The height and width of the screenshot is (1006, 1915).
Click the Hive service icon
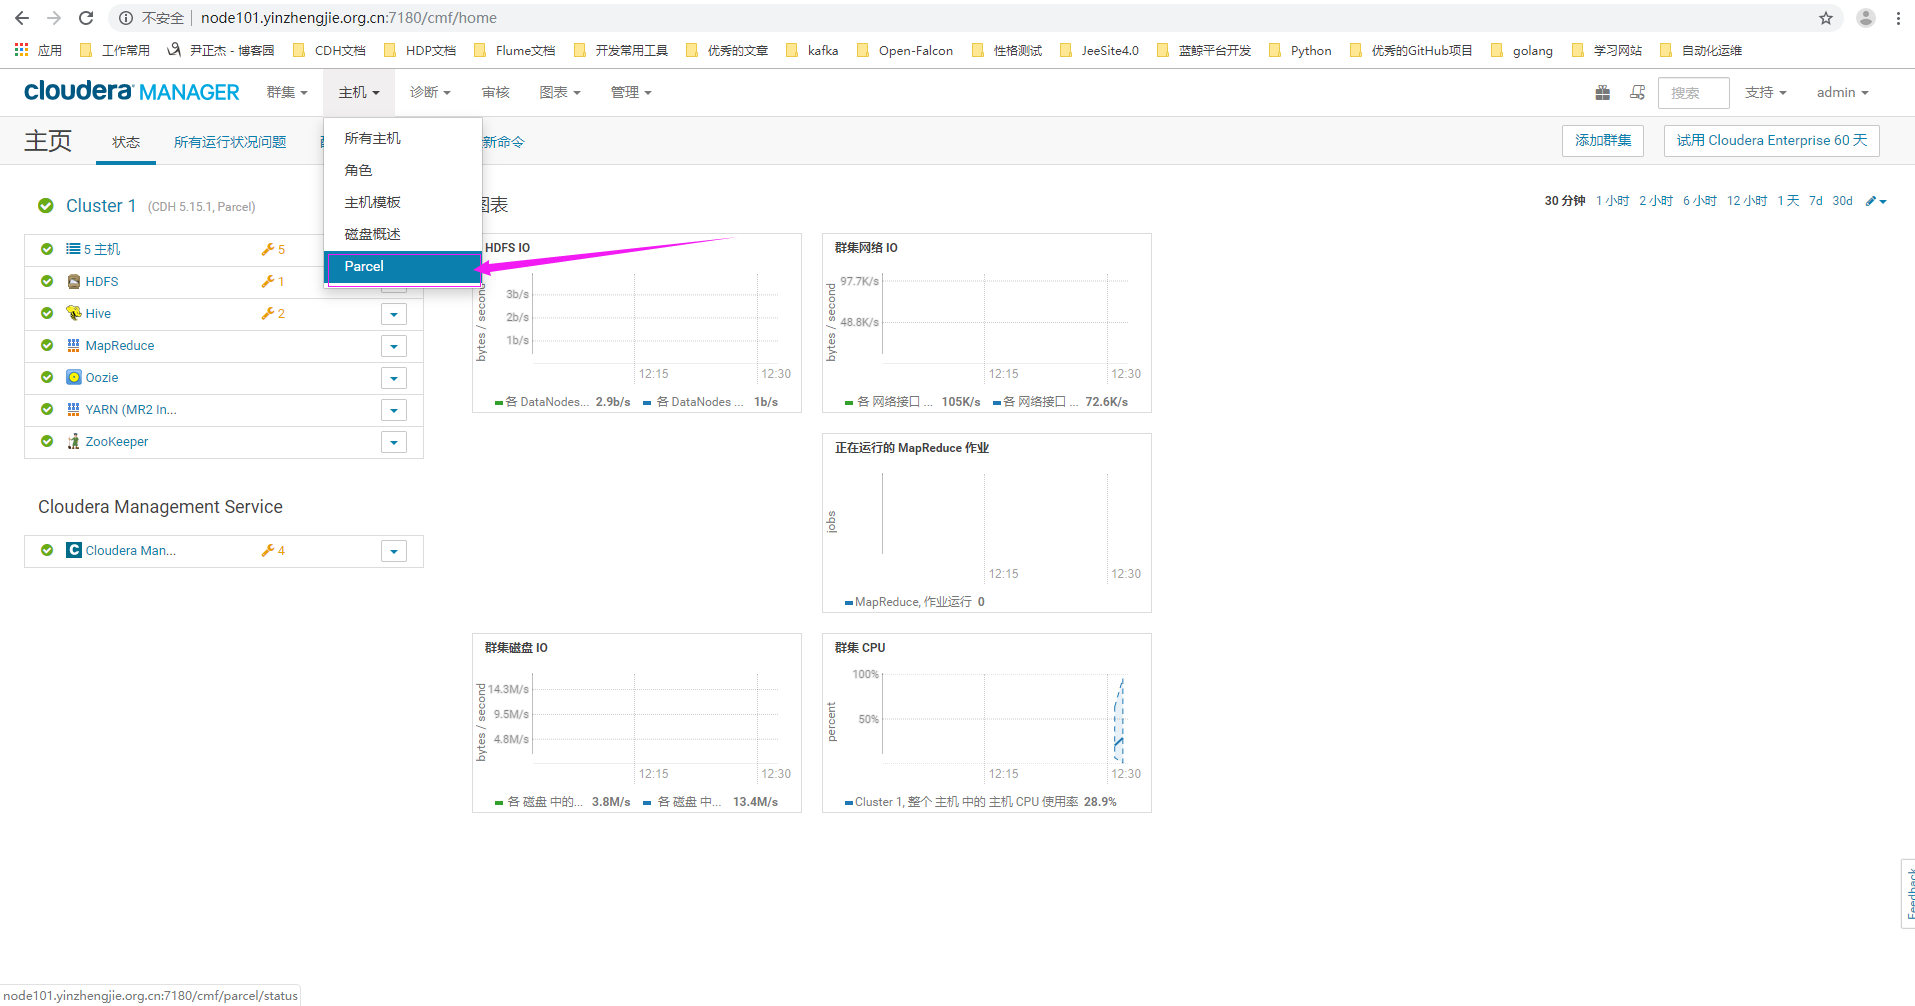tap(73, 314)
